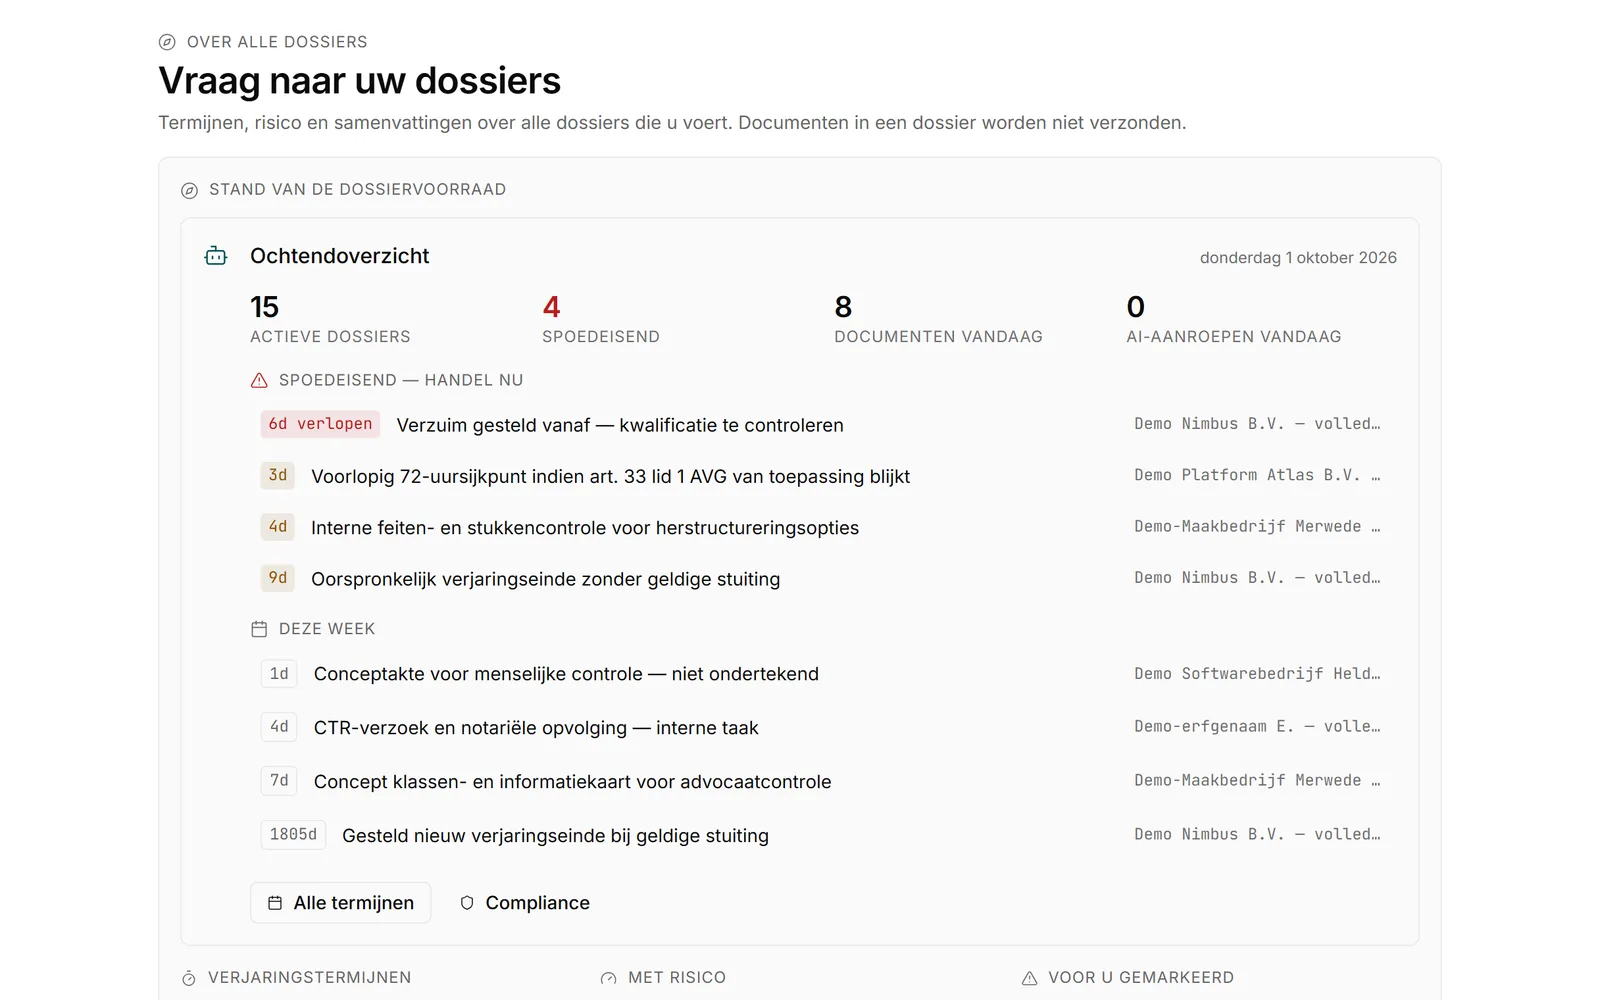Click the compass icon beside STAND VAN DE DOSSIERVOORRAAD

pyautogui.click(x=189, y=190)
